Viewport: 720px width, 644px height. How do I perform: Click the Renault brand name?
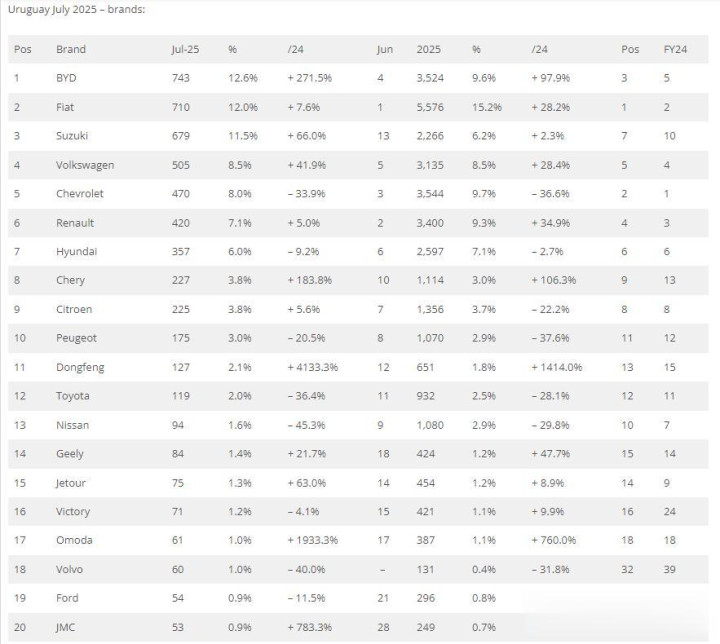pyautogui.click(x=76, y=223)
